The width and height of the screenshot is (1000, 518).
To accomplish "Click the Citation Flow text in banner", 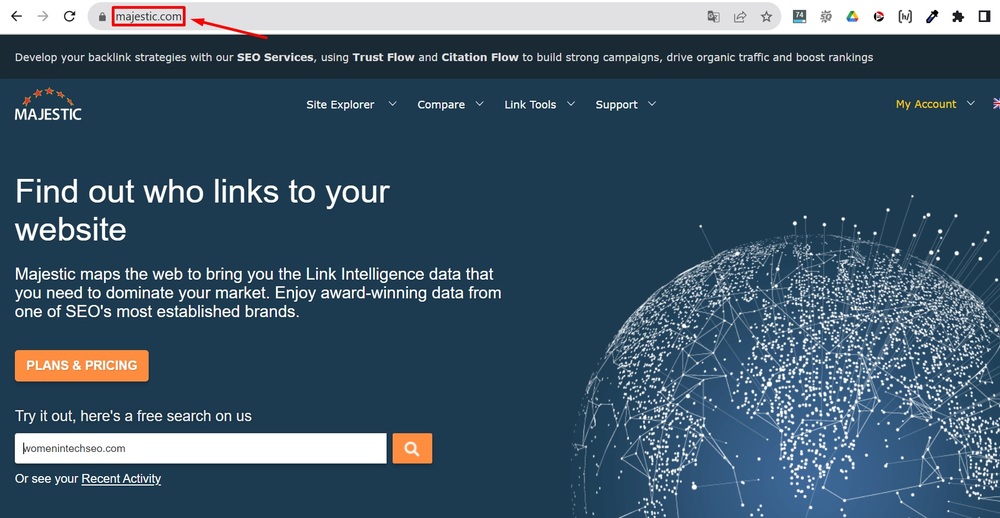I will [480, 57].
